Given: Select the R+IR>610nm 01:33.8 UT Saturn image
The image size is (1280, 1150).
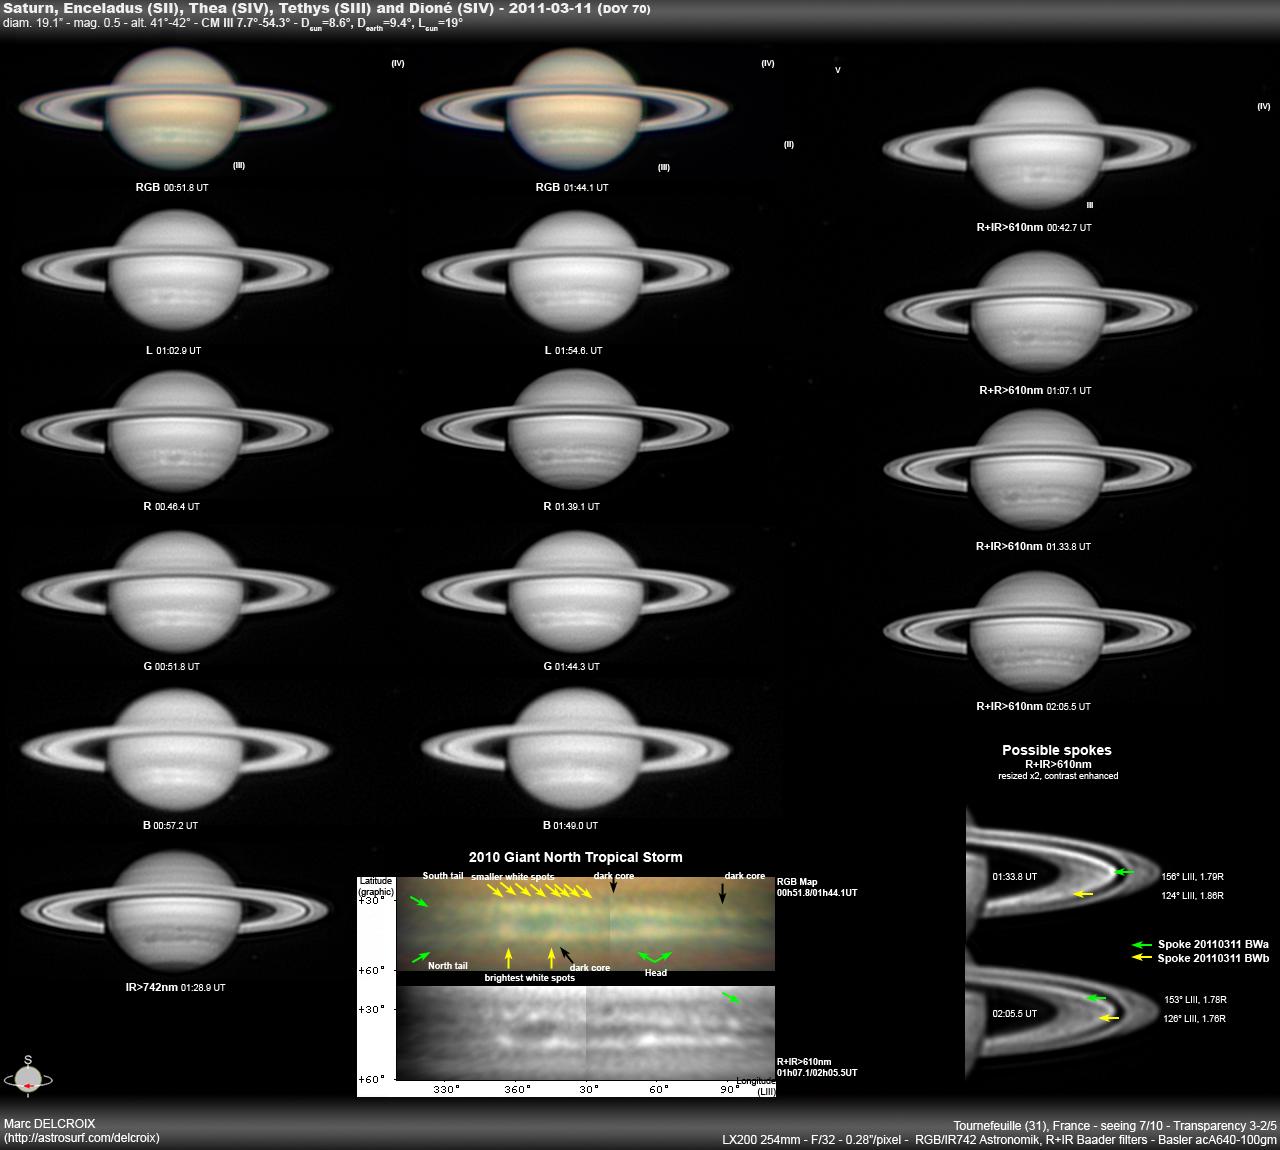Looking at the screenshot, I should pyautogui.click(x=1036, y=470).
